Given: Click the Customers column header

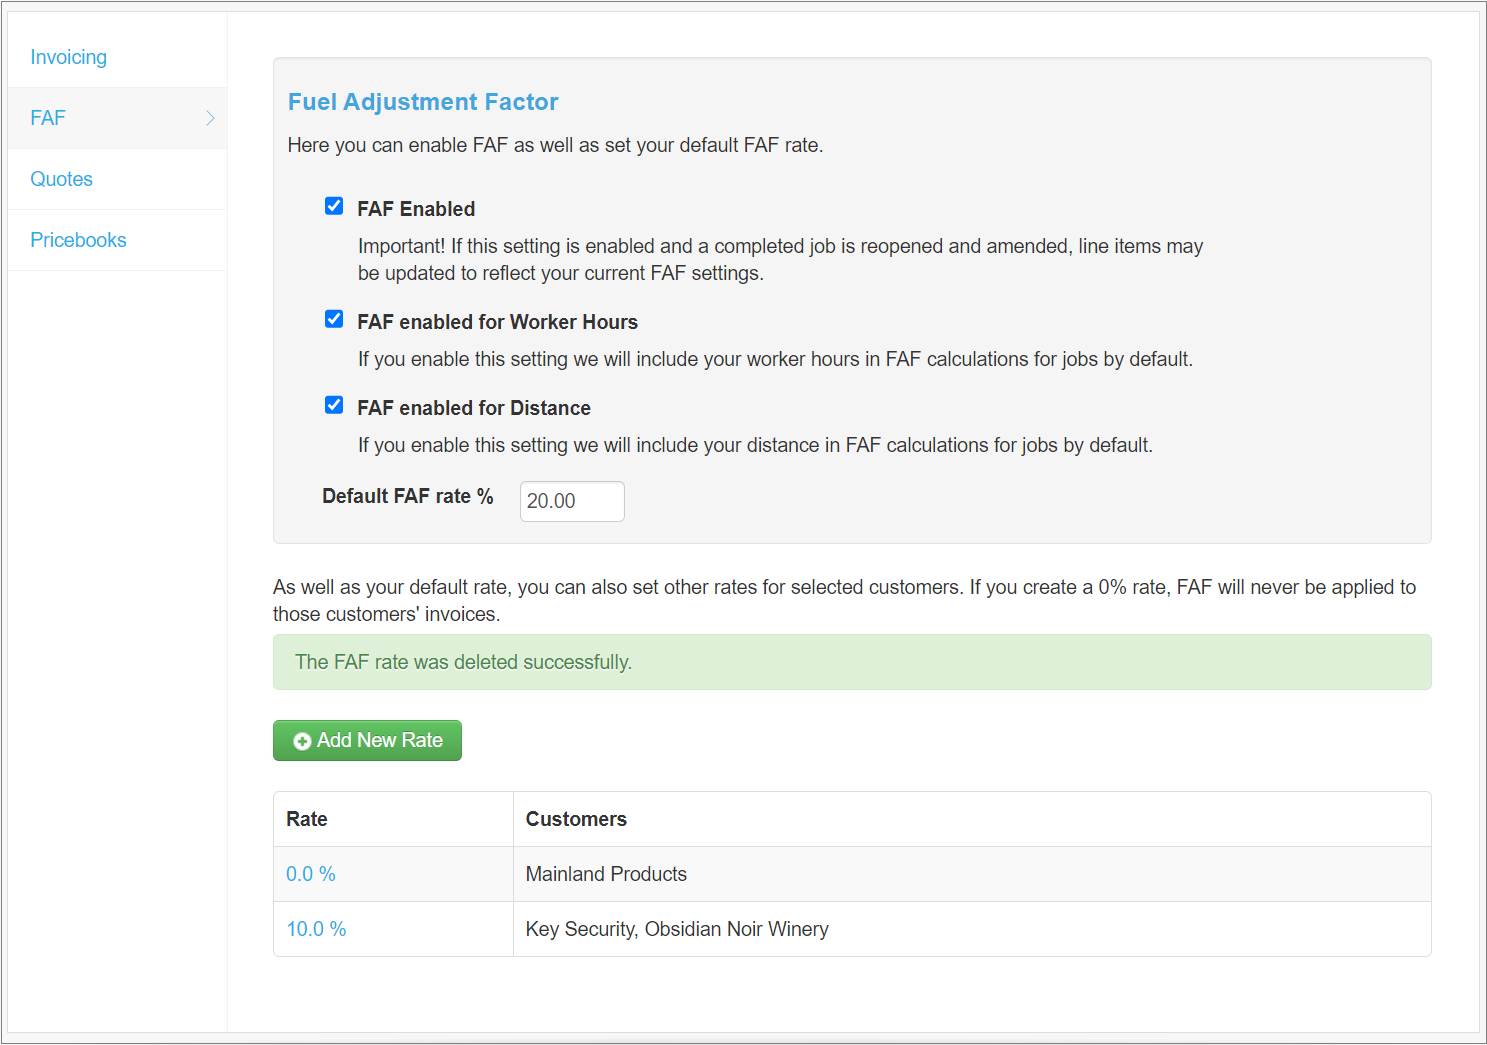Looking at the screenshot, I should [x=576, y=819].
